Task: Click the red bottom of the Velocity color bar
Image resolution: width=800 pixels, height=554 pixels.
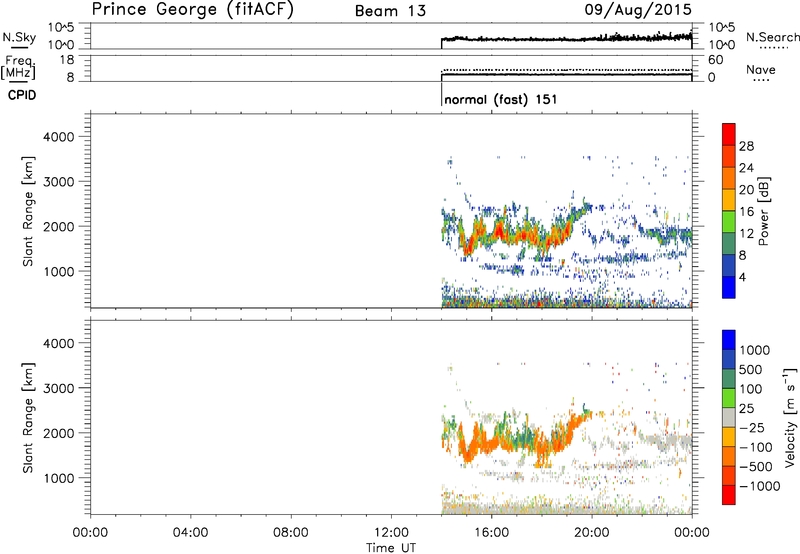Action: (x=729, y=495)
